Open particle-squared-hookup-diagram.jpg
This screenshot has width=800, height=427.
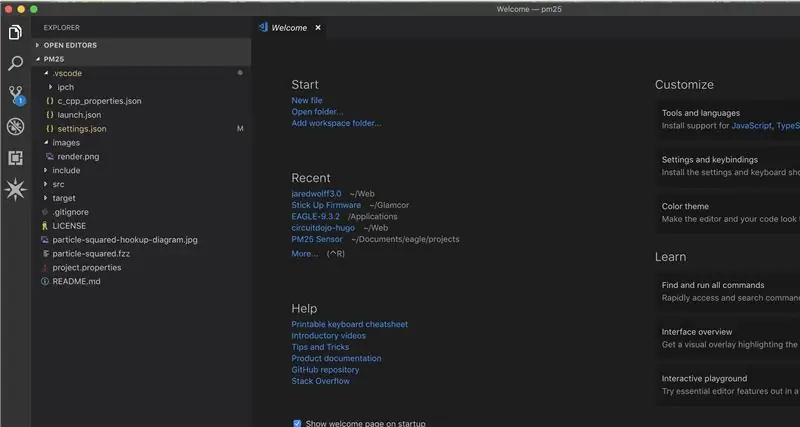tap(141, 240)
